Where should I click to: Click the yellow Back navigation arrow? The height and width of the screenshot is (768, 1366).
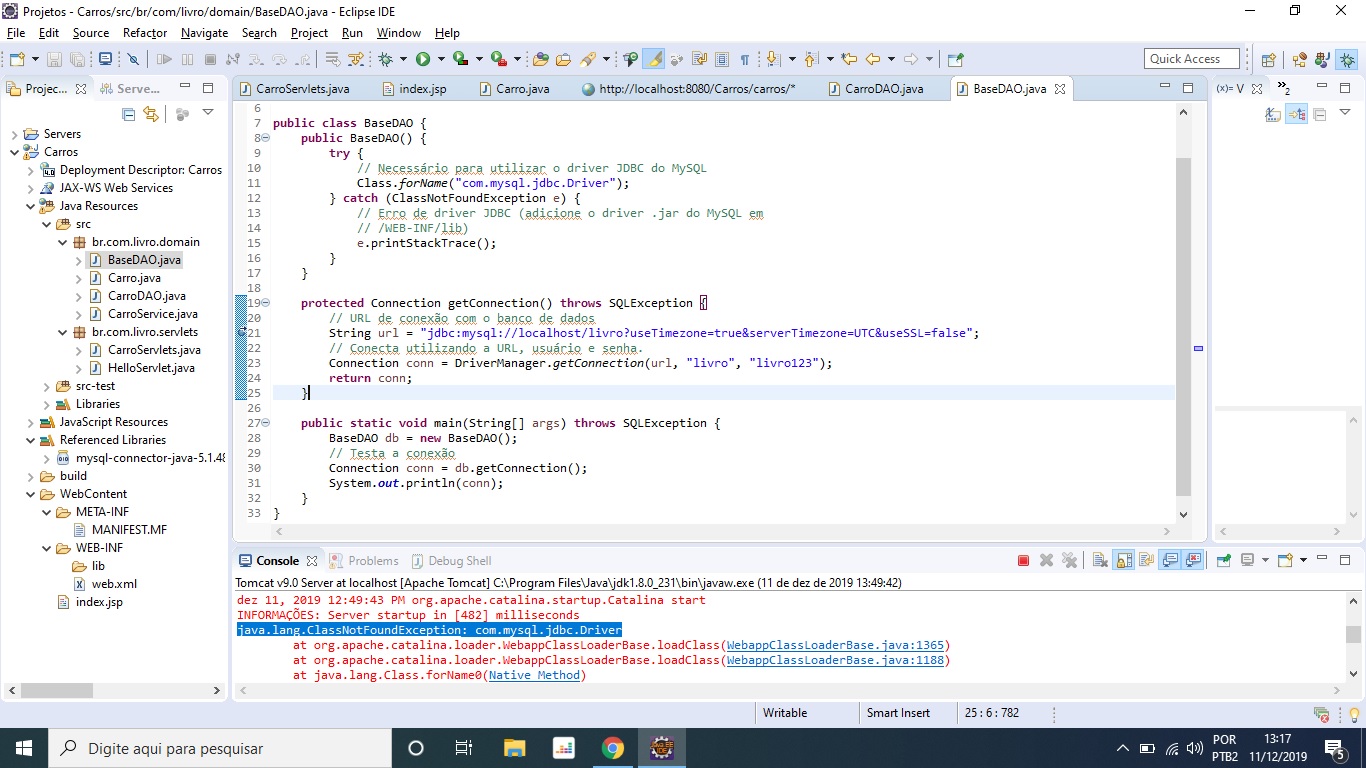(873, 59)
